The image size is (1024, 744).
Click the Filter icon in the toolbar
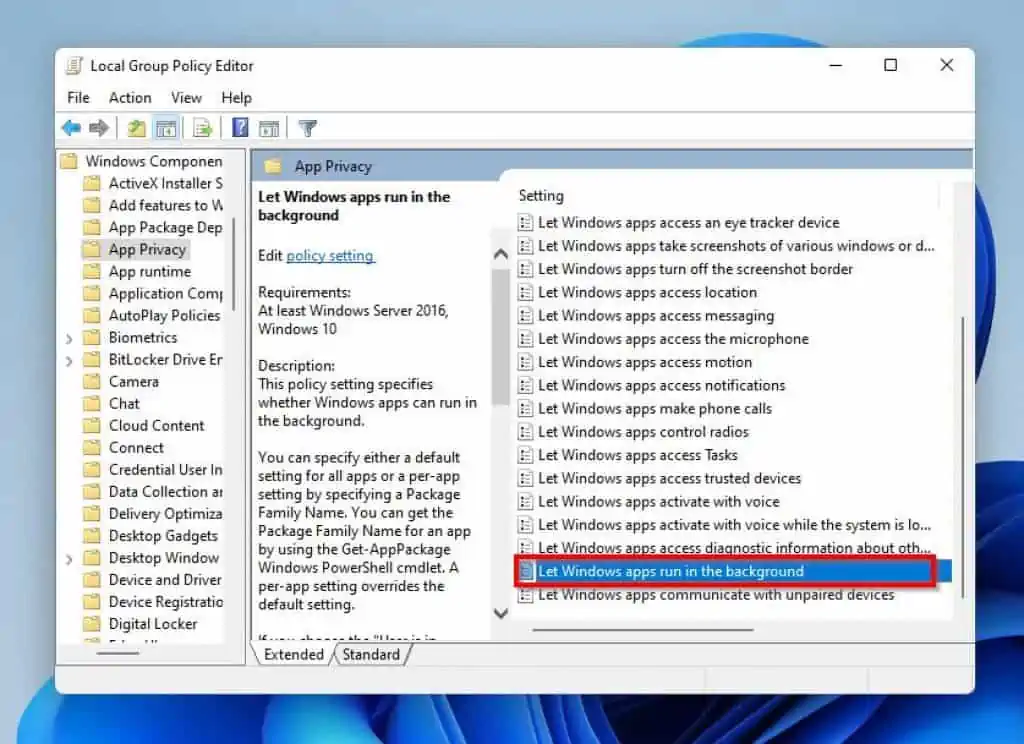[307, 127]
